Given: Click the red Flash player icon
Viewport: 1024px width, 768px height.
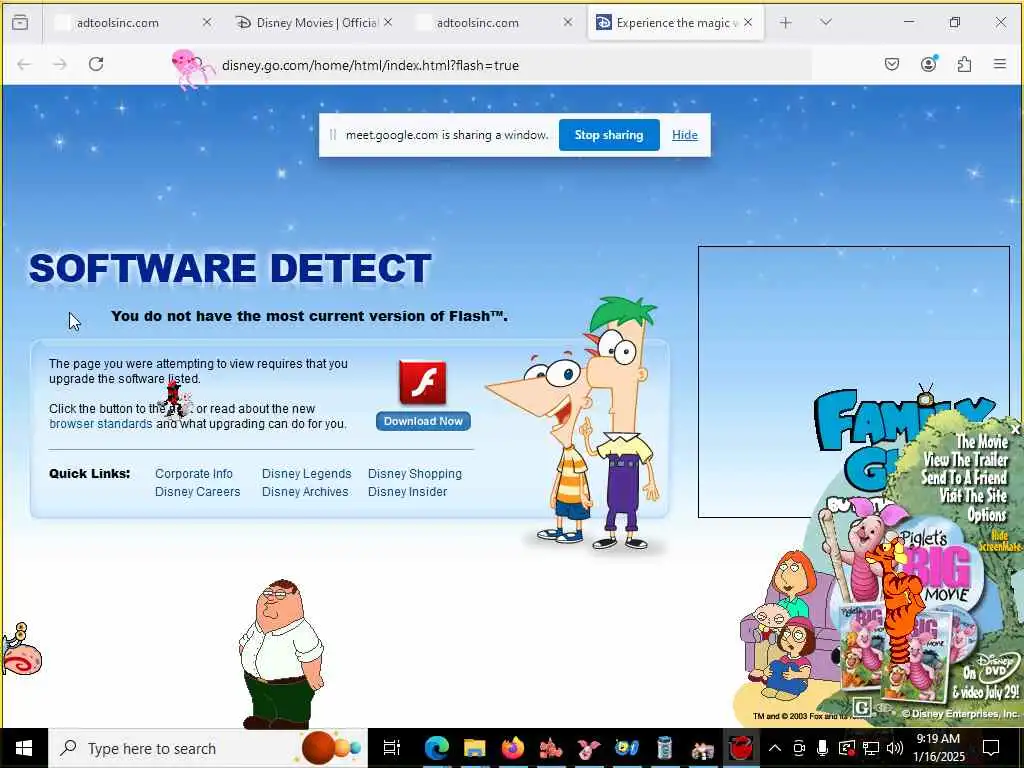Looking at the screenshot, I should point(423,383).
